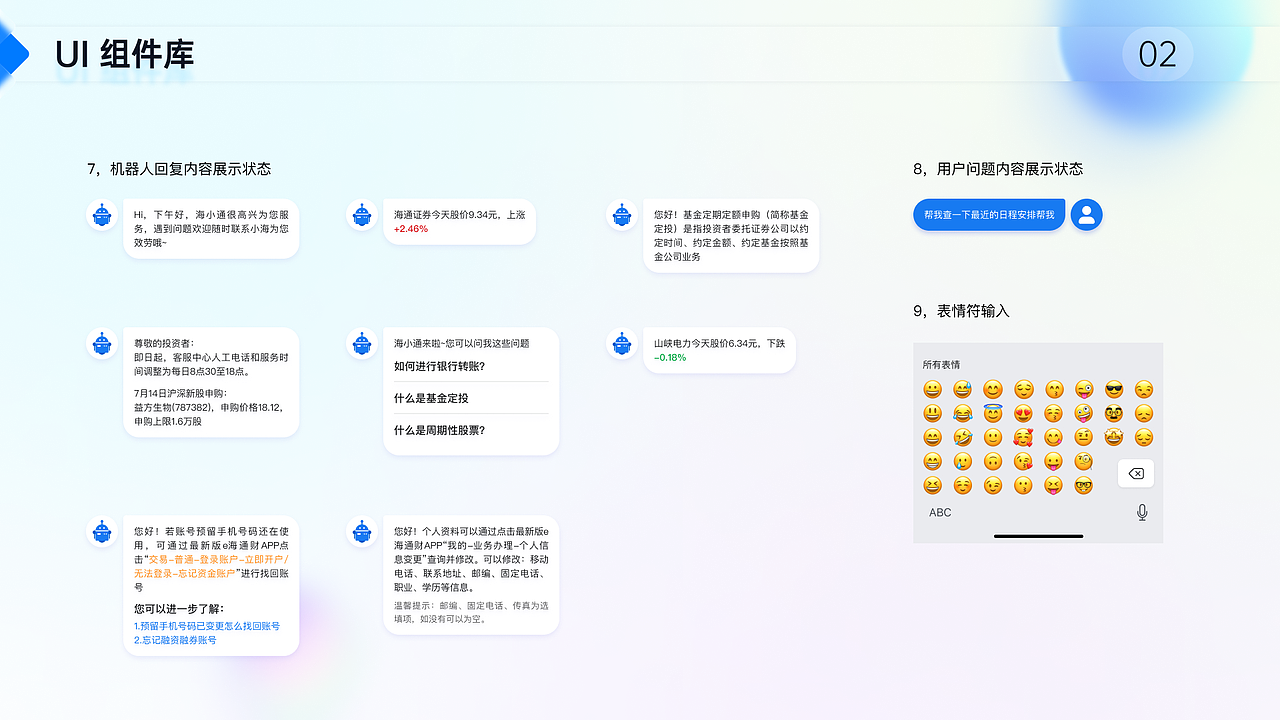Tap the home indicator bar below the keyboard
1280x720 pixels.
[x=1037, y=536]
